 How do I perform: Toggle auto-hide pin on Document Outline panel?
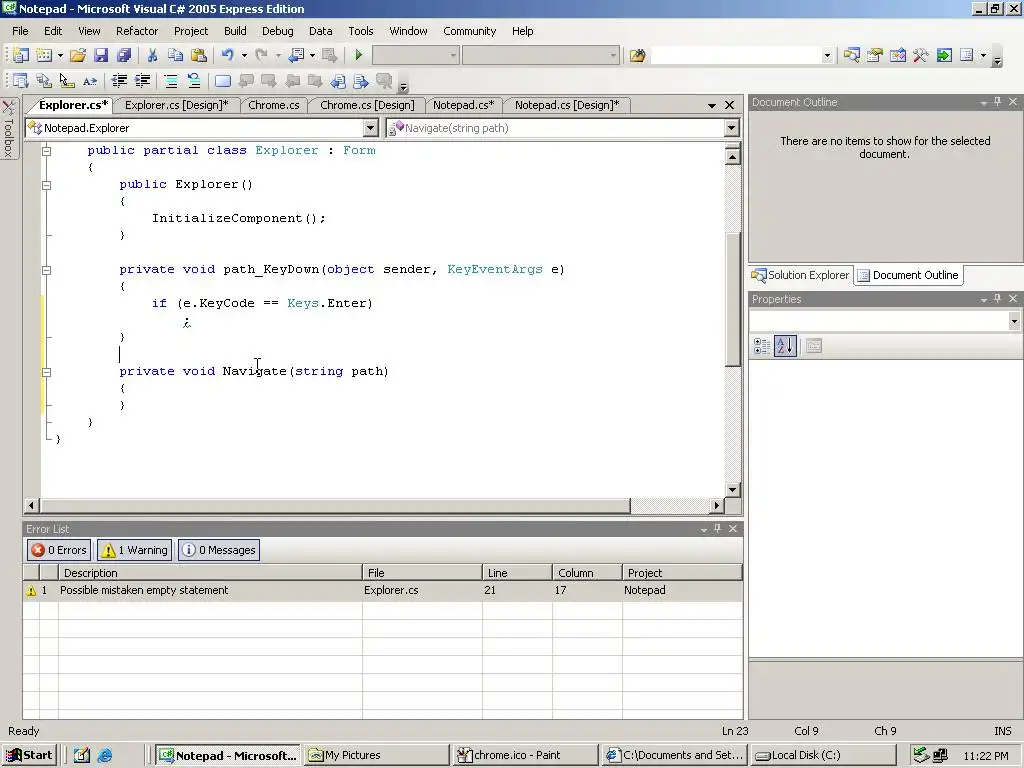coord(997,102)
